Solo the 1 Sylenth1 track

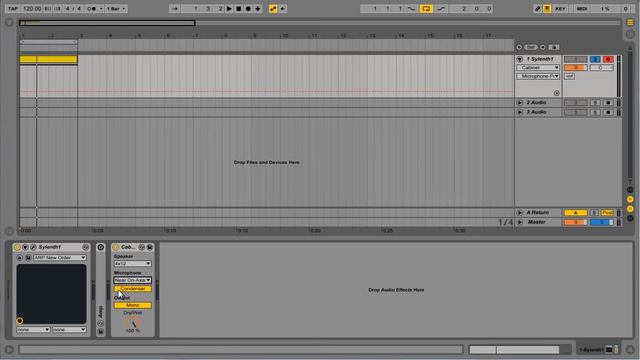coord(595,59)
